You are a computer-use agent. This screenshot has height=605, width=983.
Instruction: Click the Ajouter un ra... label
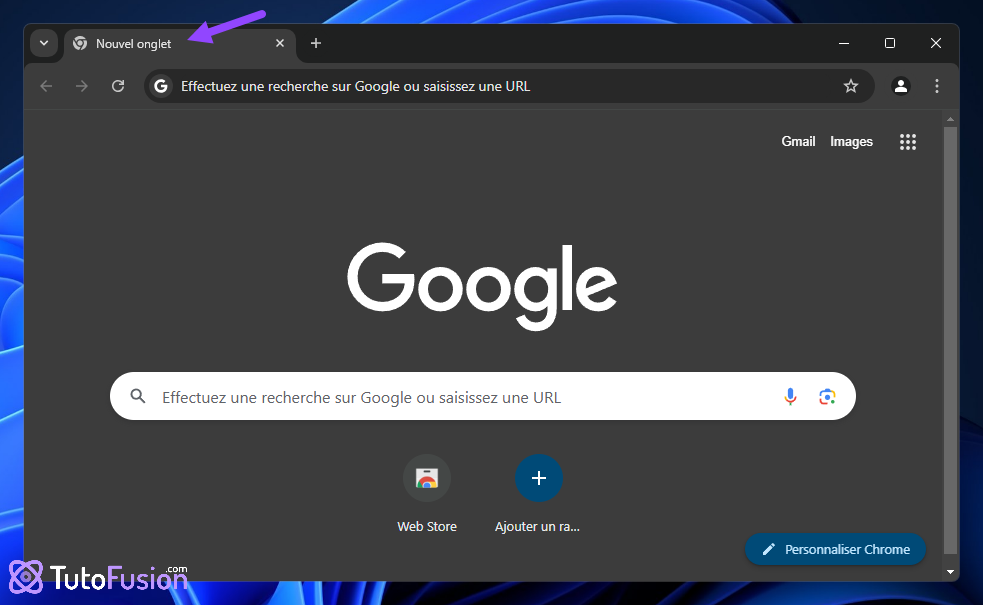point(537,527)
